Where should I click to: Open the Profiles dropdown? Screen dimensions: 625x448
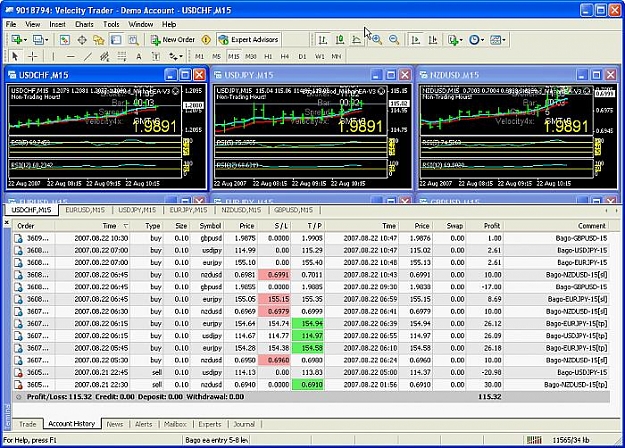point(40,40)
